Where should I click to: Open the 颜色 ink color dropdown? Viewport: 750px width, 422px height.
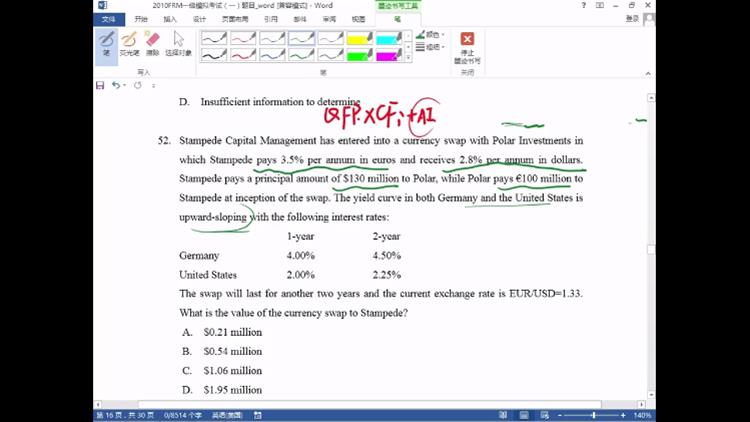coord(430,34)
